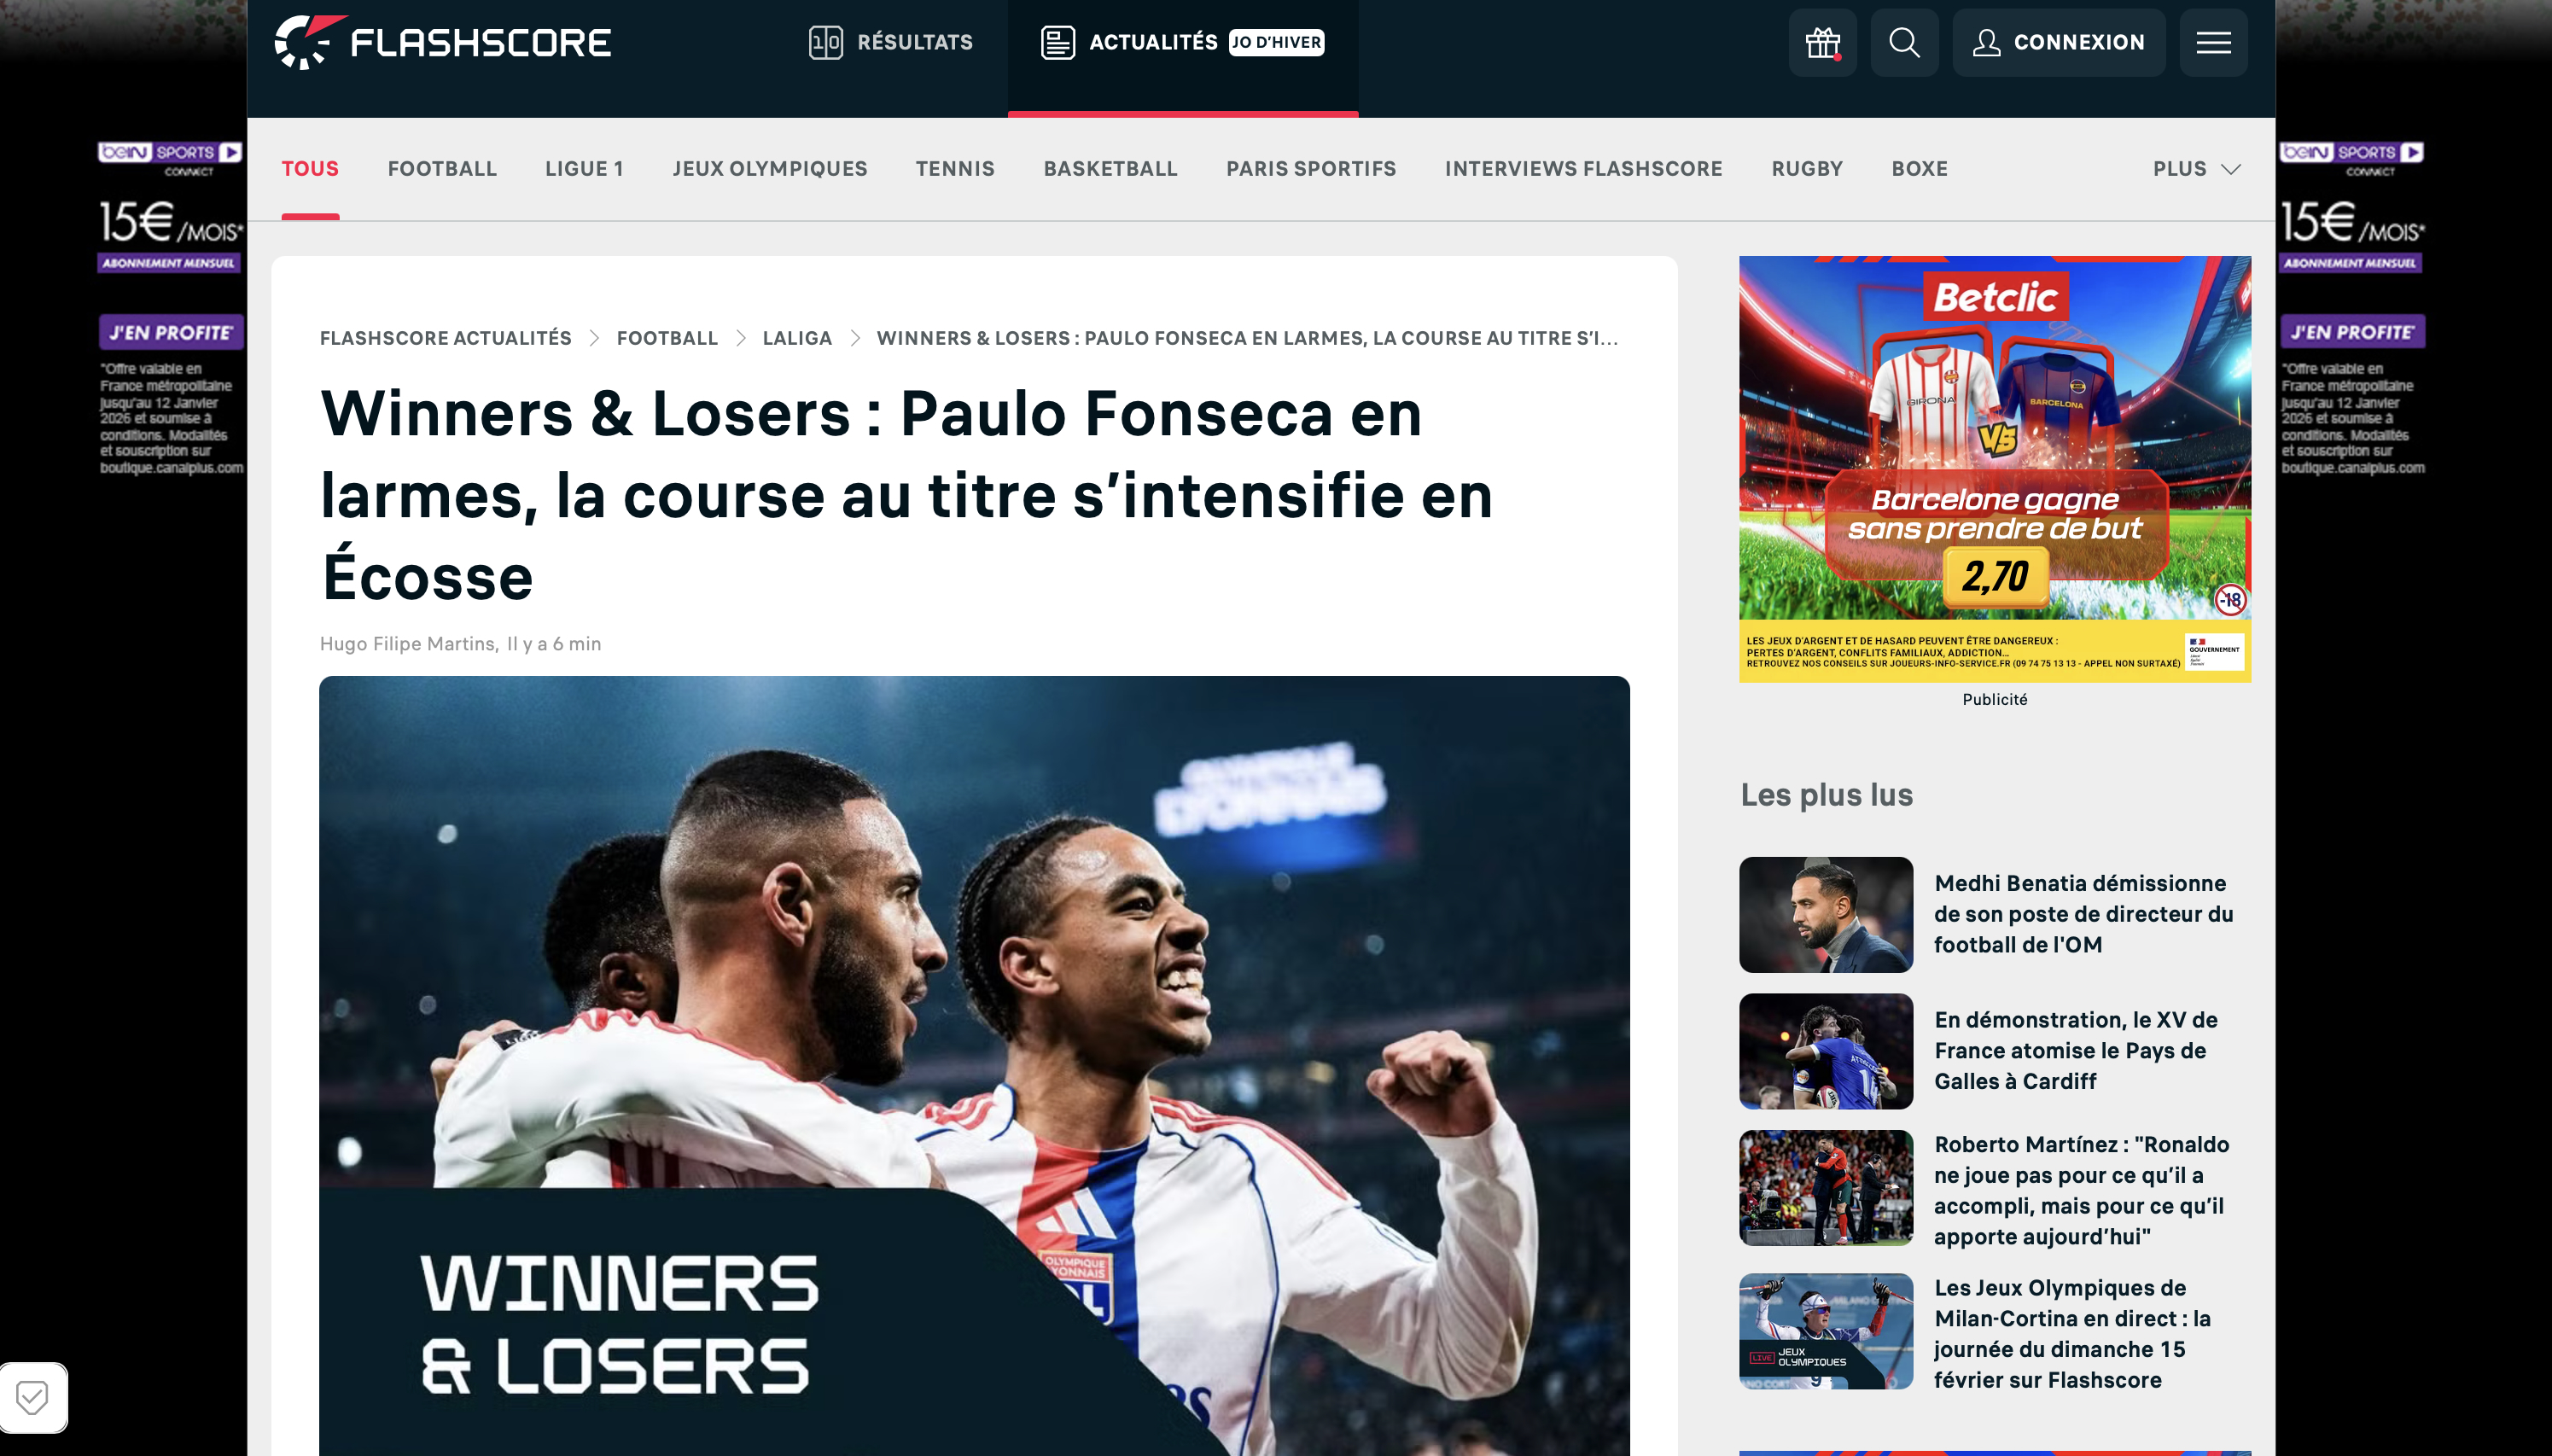Click the scoreboard icon next to Résultats

[825, 42]
